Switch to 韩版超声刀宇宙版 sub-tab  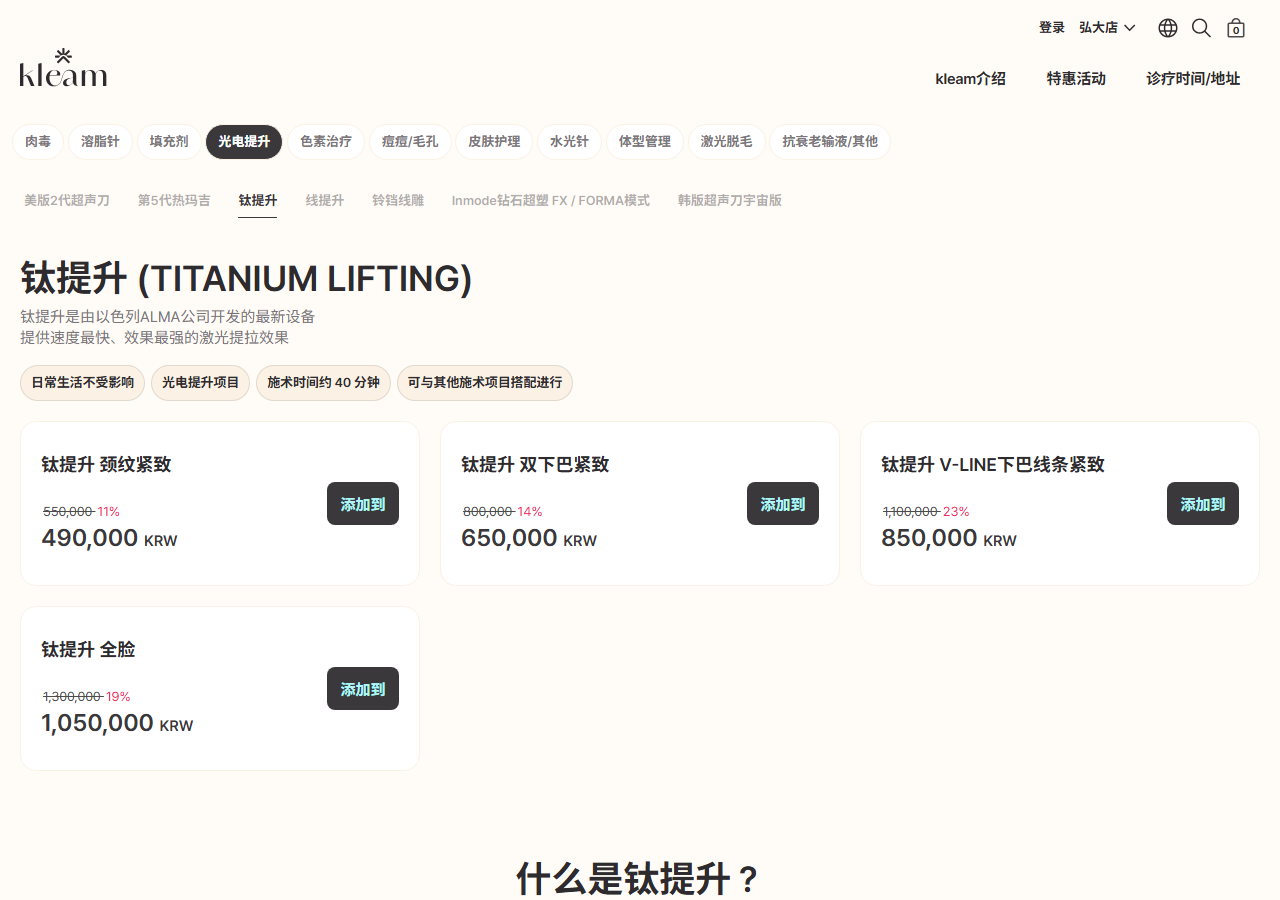(x=730, y=200)
